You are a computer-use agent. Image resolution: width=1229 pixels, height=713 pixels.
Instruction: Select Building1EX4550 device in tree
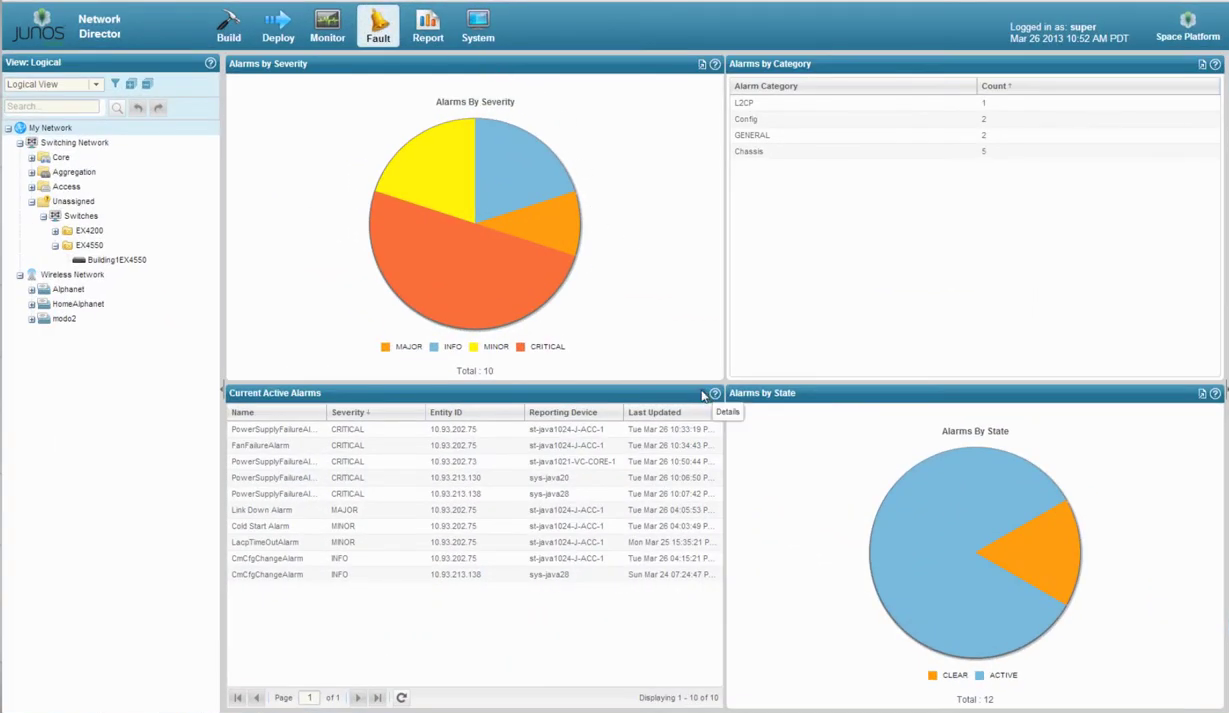pos(117,260)
